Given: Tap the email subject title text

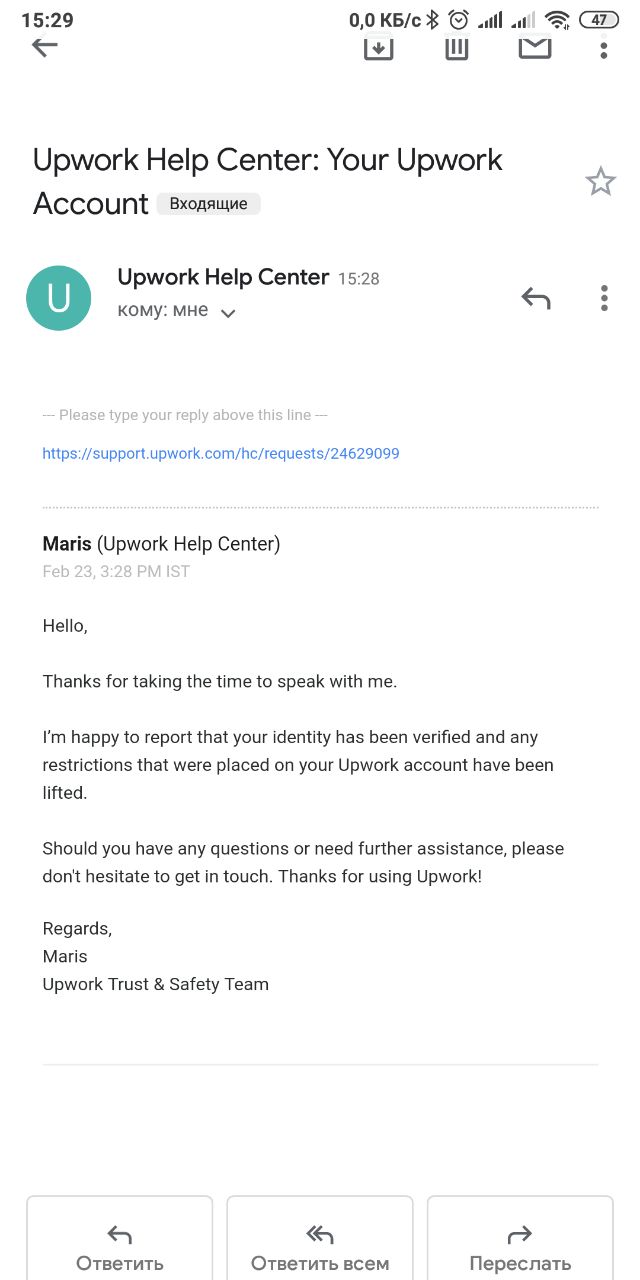Looking at the screenshot, I should coord(267,181).
